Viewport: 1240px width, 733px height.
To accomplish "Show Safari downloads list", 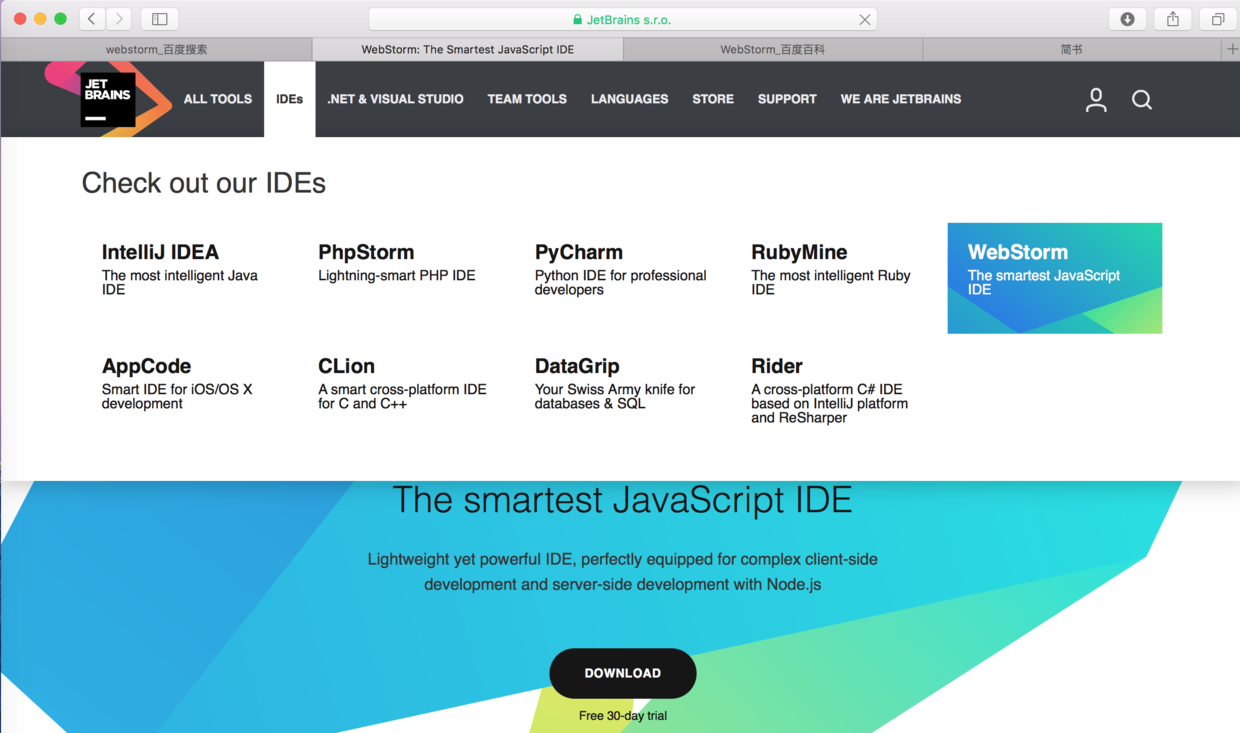I will coord(1128,19).
